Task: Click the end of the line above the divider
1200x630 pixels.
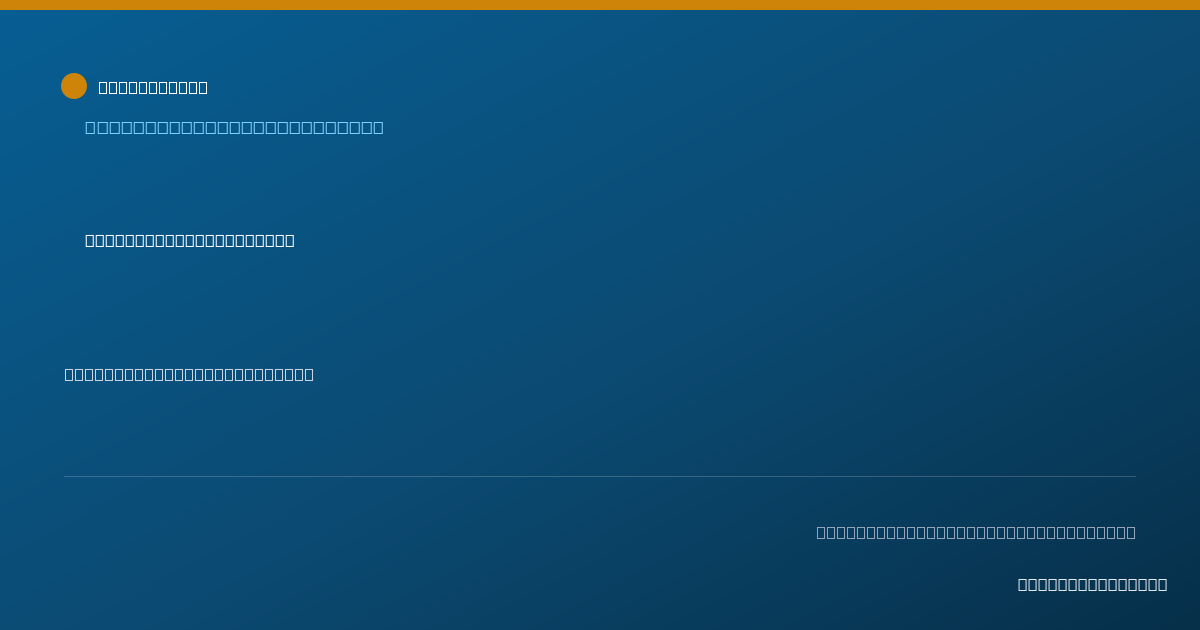Action: point(309,374)
